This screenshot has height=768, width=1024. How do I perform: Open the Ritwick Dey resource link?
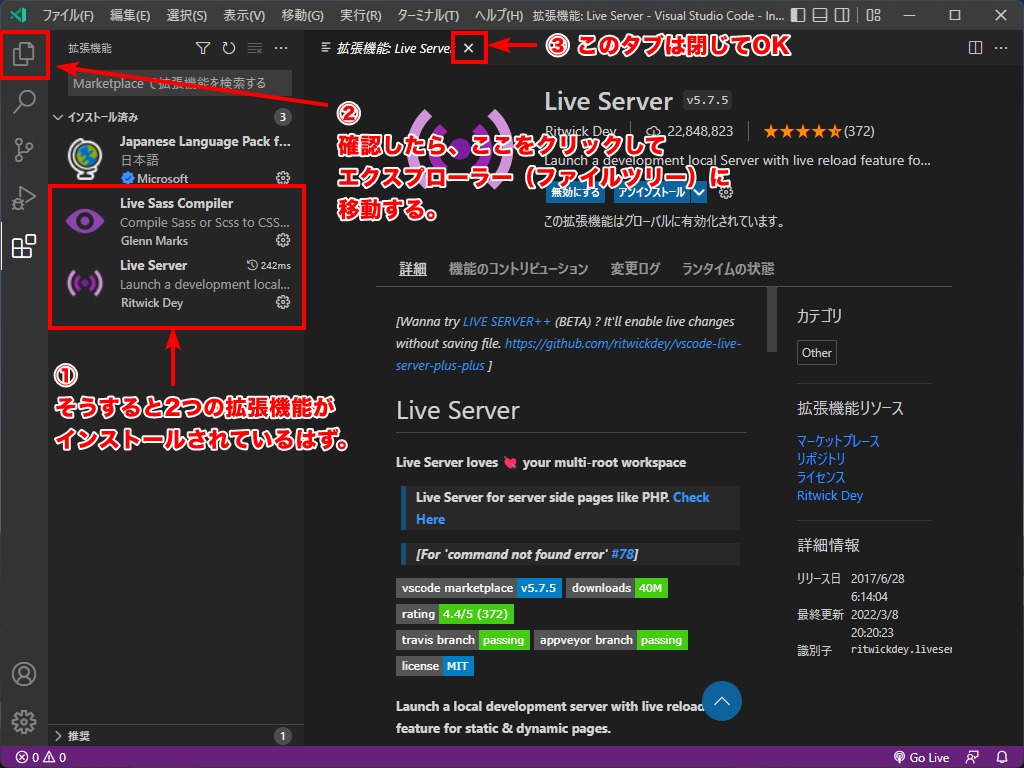click(x=829, y=496)
